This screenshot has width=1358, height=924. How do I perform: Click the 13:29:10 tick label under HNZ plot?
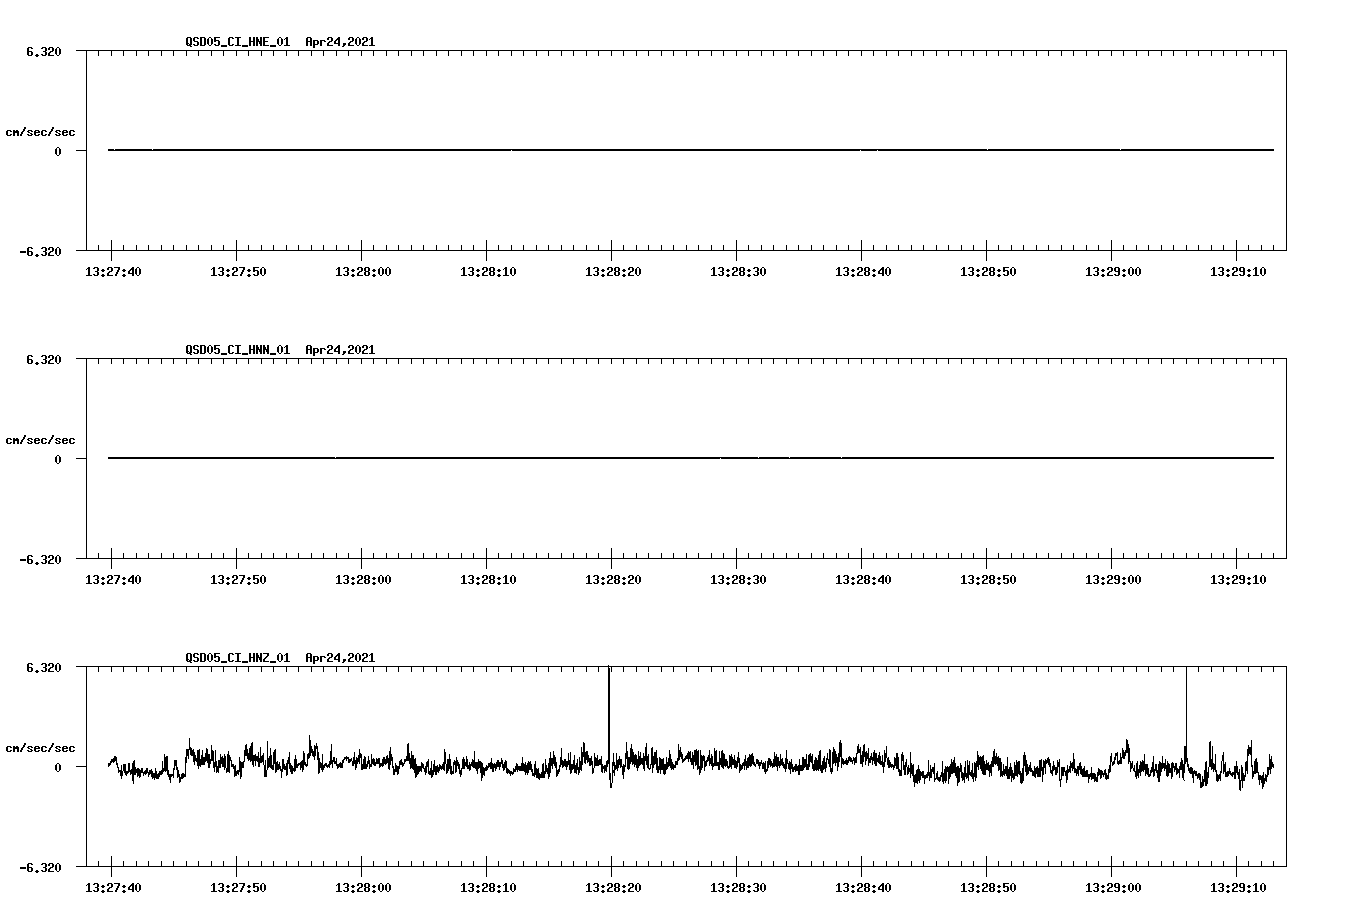coord(1240,886)
